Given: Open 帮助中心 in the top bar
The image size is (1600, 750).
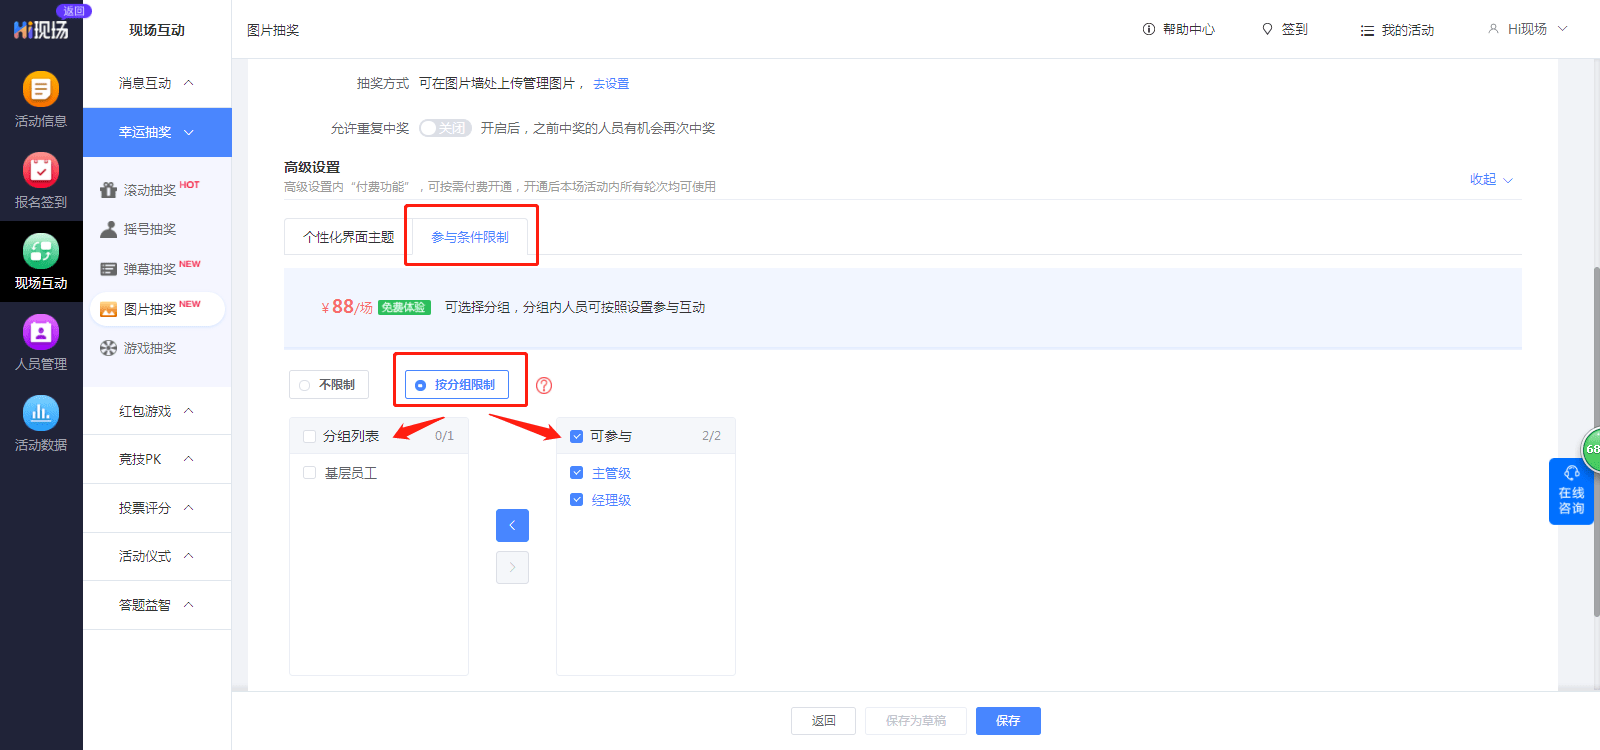Looking at the screenshot, I should coord(1179,30).
